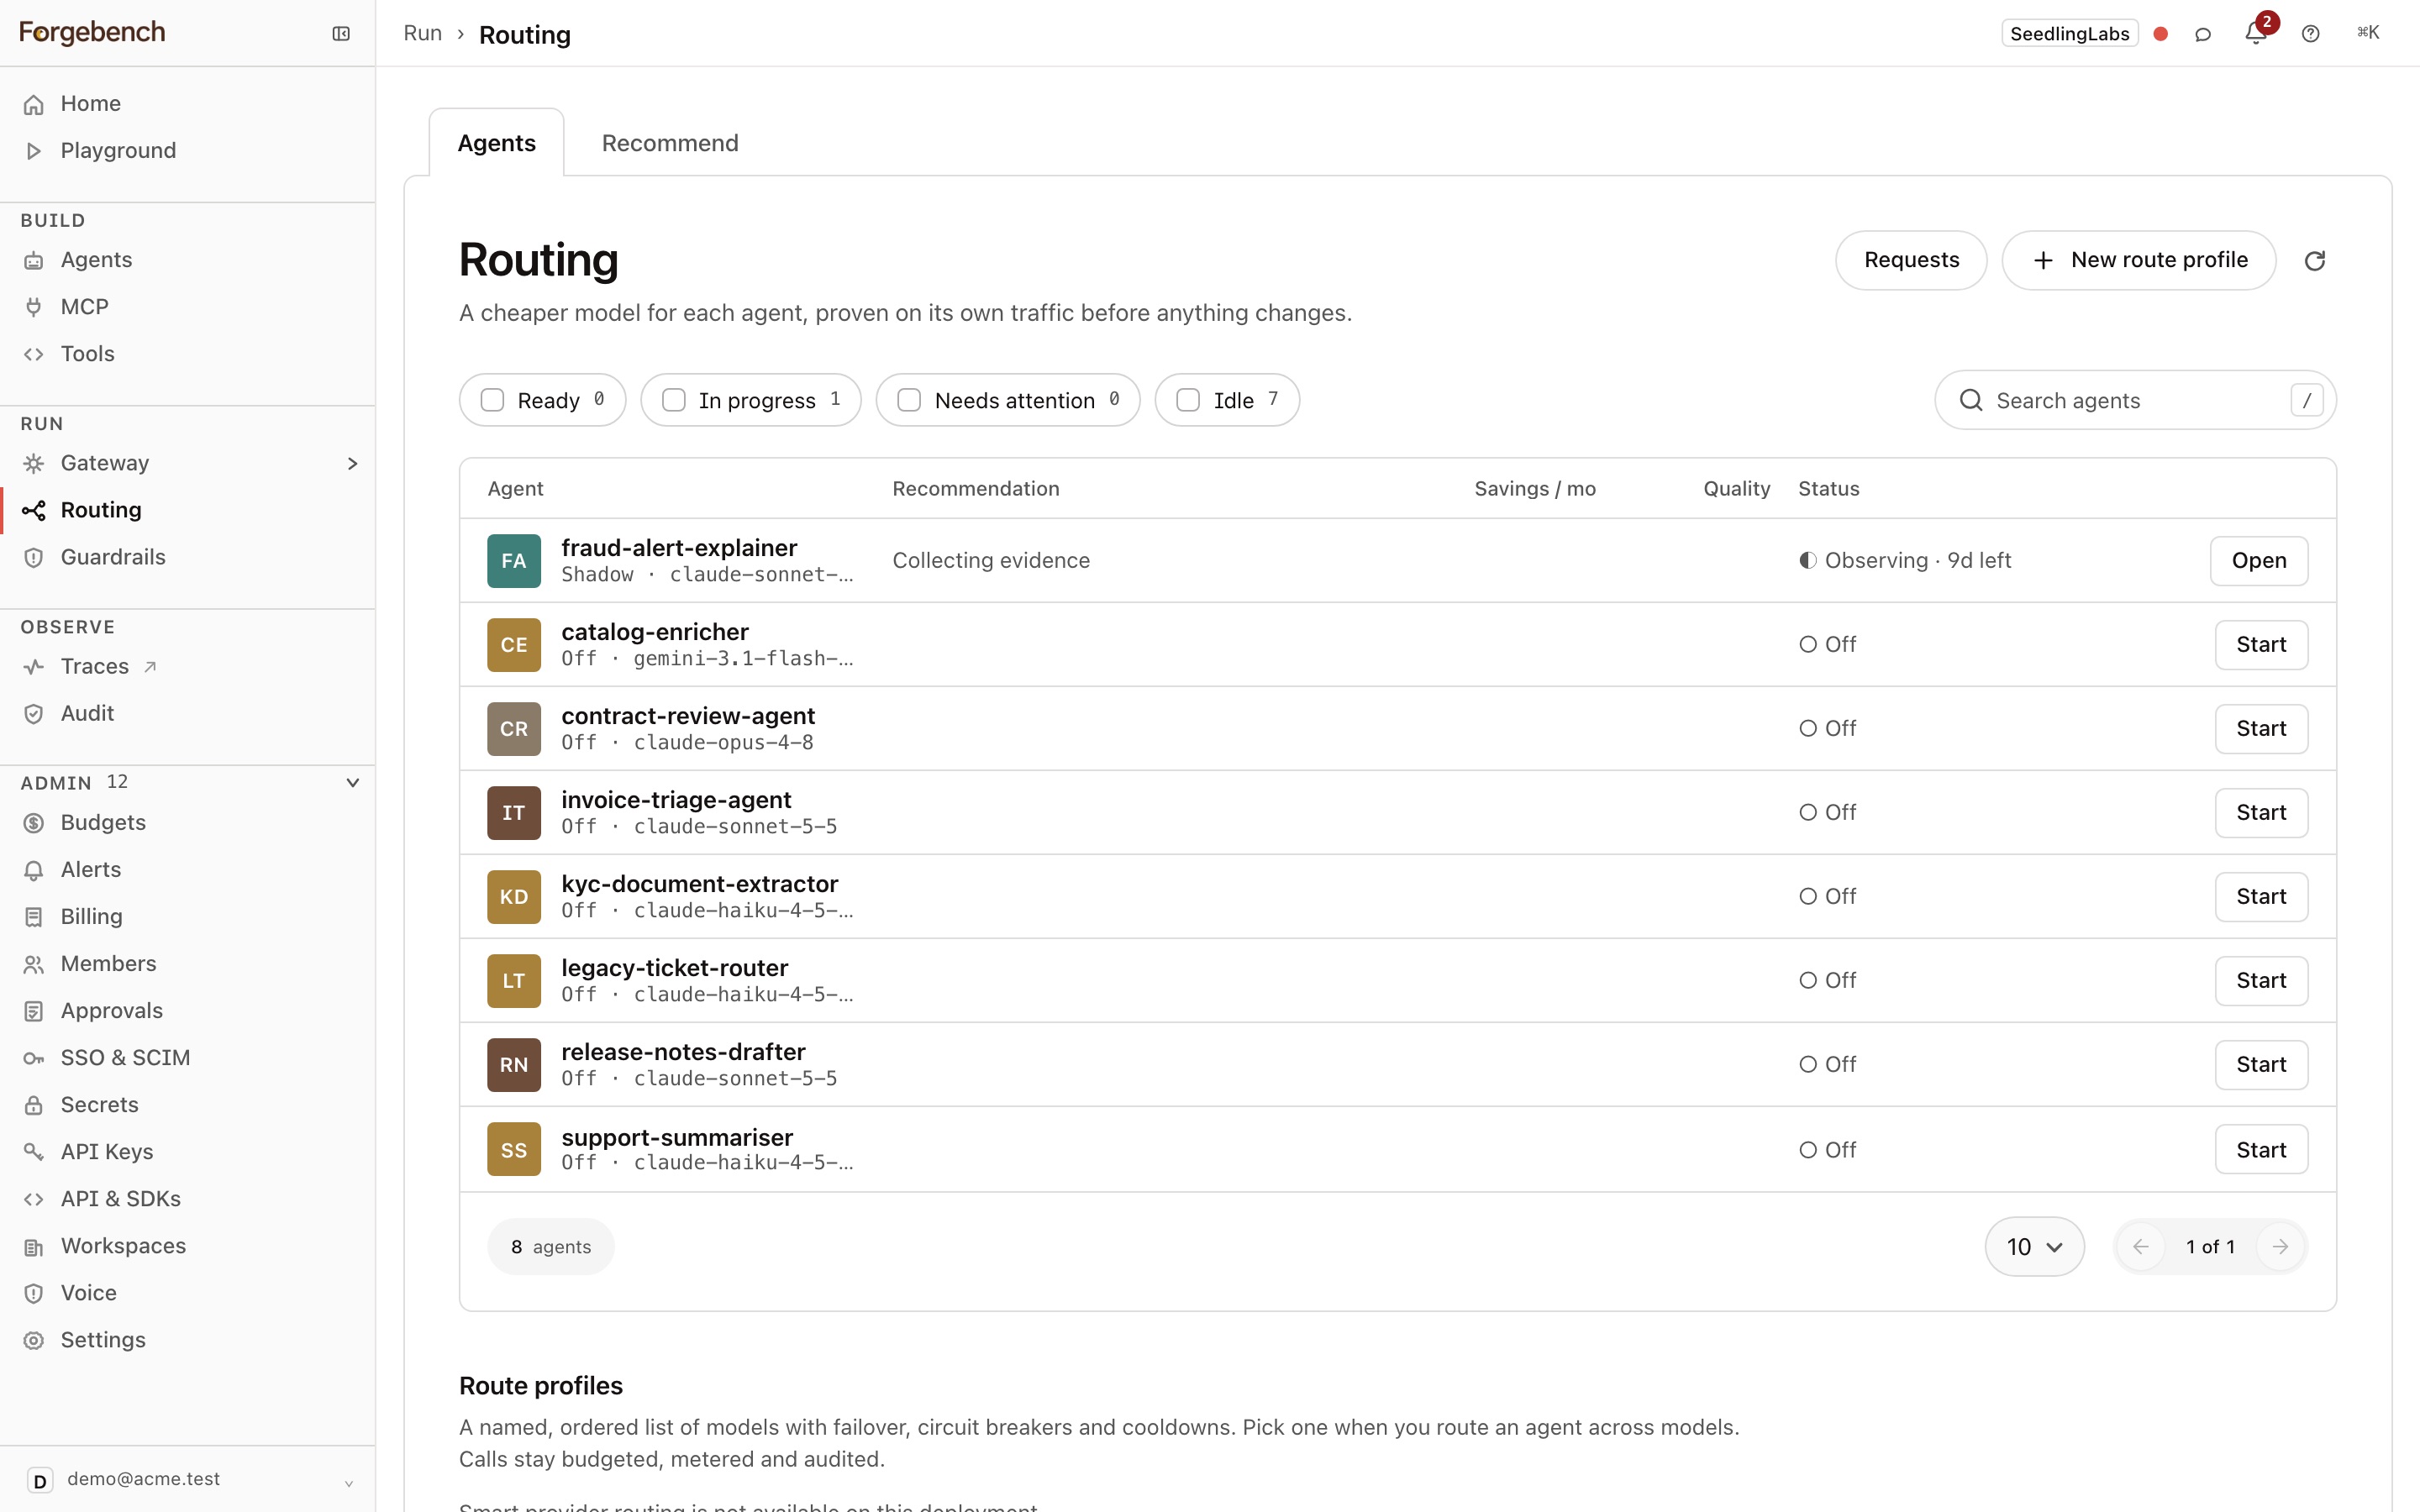Start routing for contract-review-agent
Screen dimensions: 2420x1512
pyautogui.click(x=2261, y=728)
